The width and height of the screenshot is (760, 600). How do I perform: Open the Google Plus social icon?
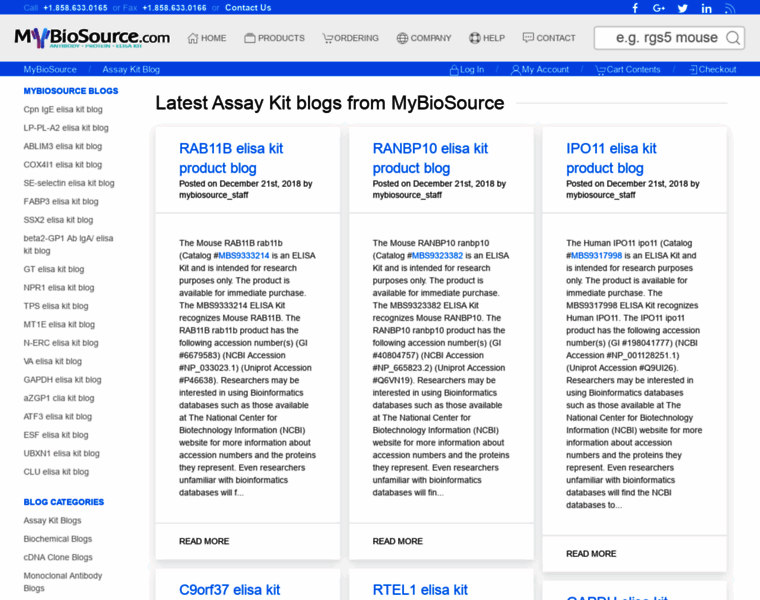[659, 8]
